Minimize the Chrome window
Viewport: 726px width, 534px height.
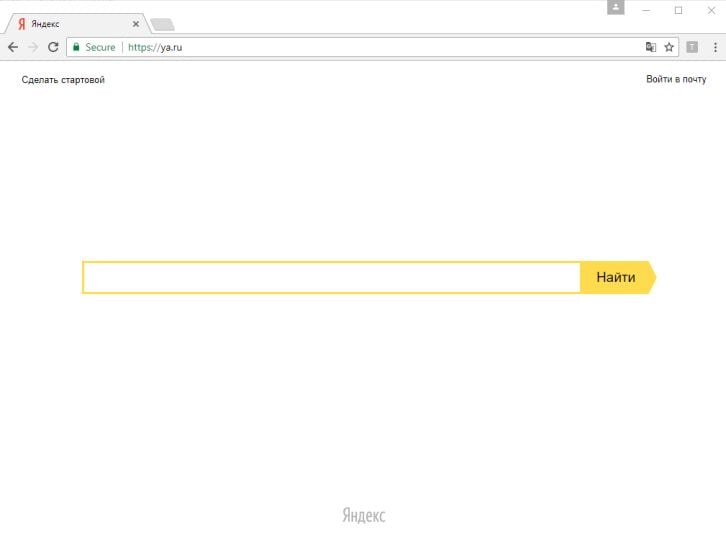point(646,10)
